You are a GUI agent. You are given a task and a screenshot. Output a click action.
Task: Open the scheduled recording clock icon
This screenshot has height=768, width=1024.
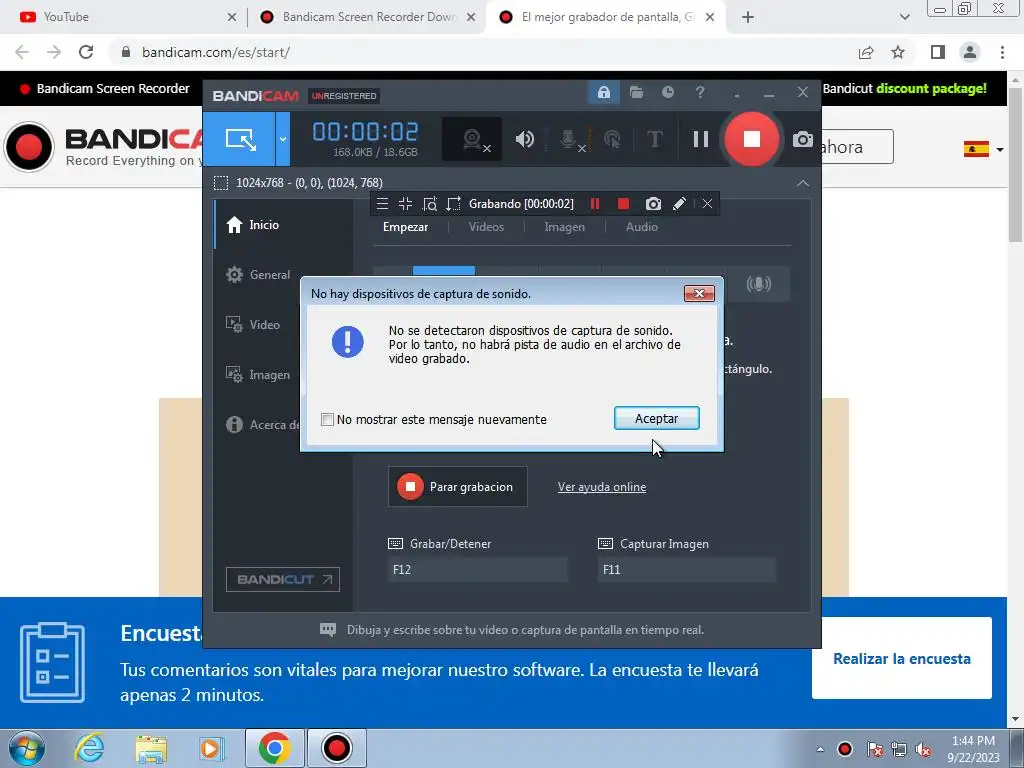coord(667,93)
